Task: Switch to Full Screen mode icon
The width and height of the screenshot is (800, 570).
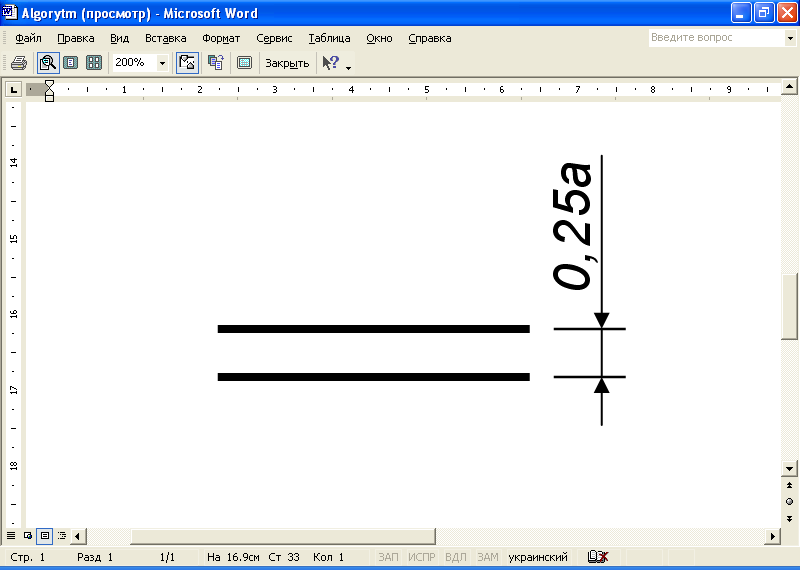Action: (x=244, y=63)
